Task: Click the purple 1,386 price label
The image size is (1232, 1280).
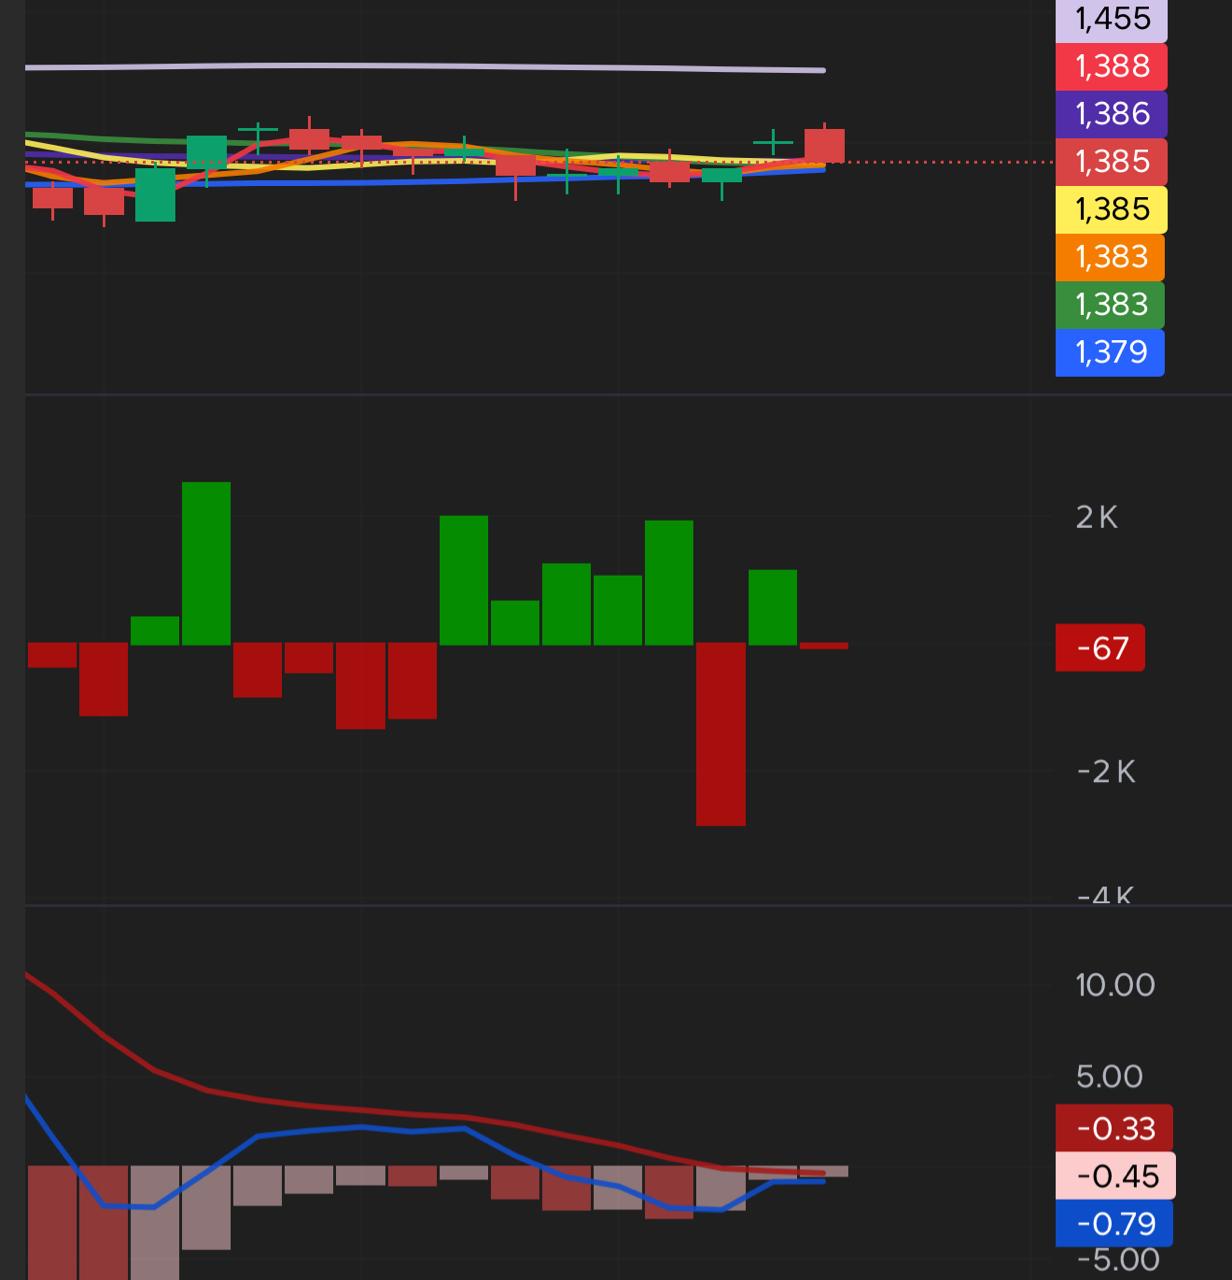Action: pyautogui.click(x=1111, y=114)
